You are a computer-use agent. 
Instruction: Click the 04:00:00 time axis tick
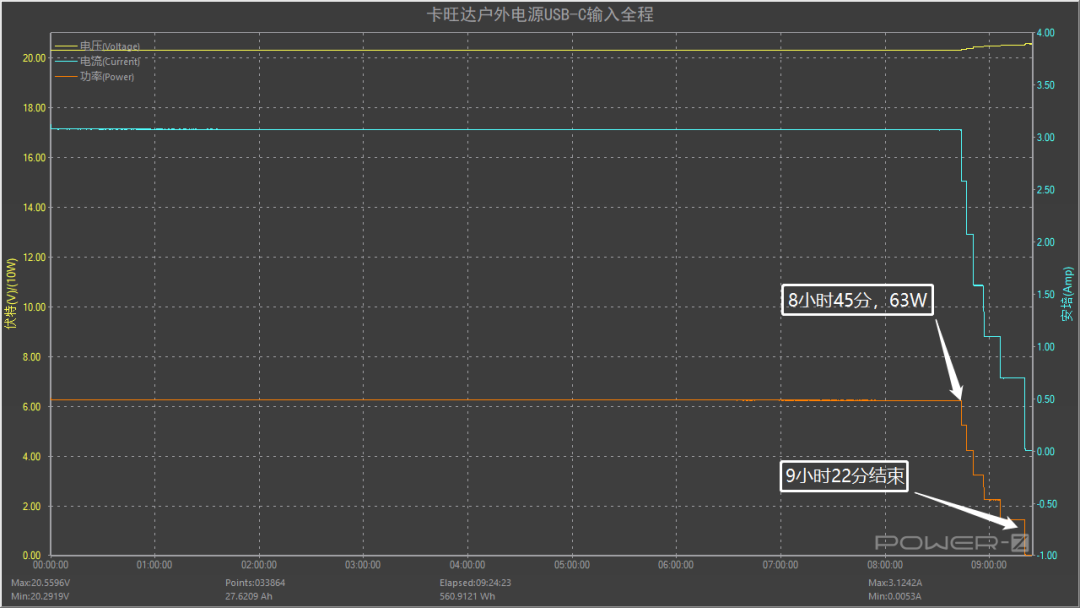click(468, 565)
